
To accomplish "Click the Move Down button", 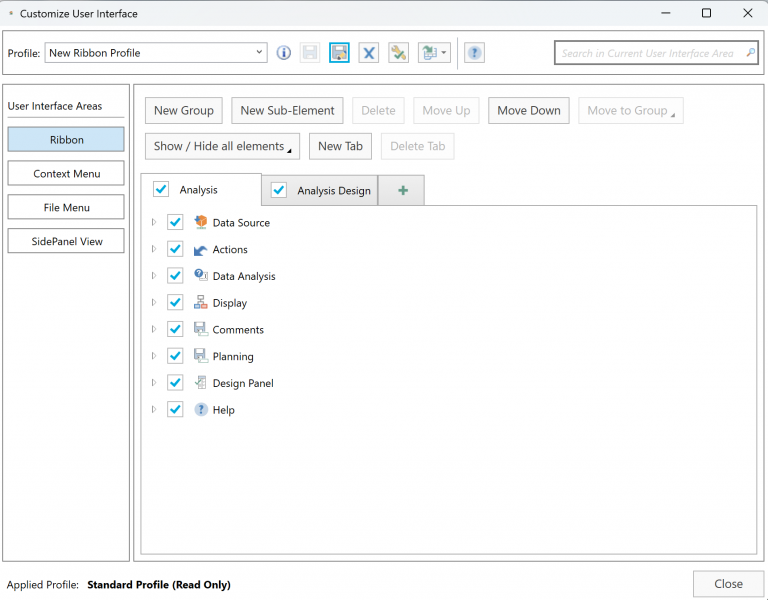I will pyautogui.click(x=529, y=111).
